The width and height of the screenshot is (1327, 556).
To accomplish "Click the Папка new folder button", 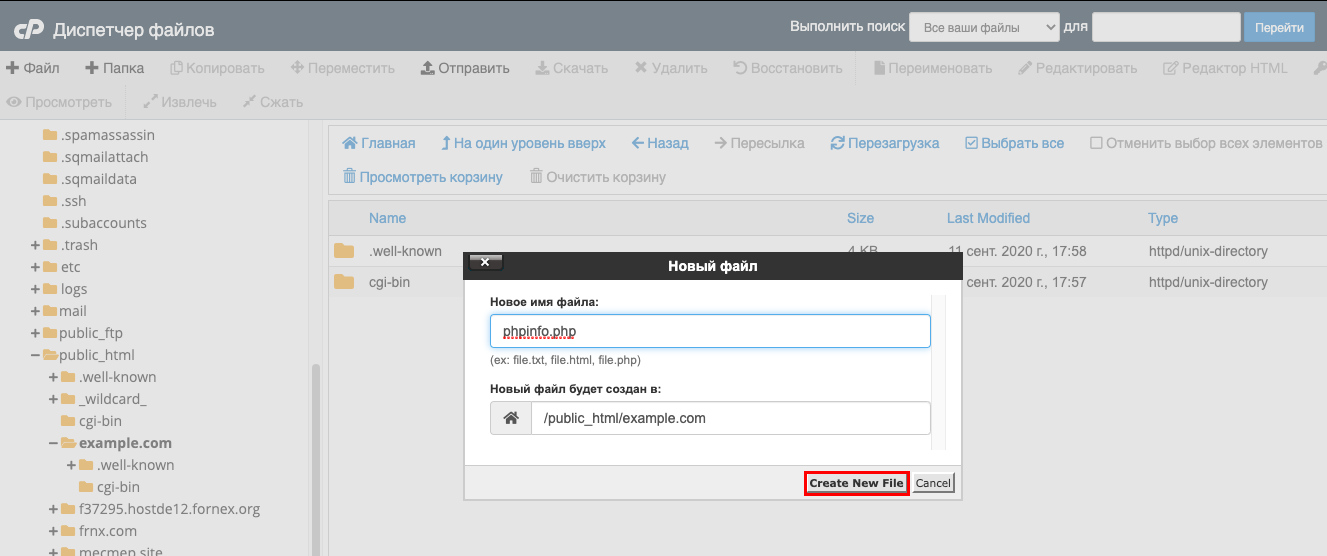I will (114, 68).
